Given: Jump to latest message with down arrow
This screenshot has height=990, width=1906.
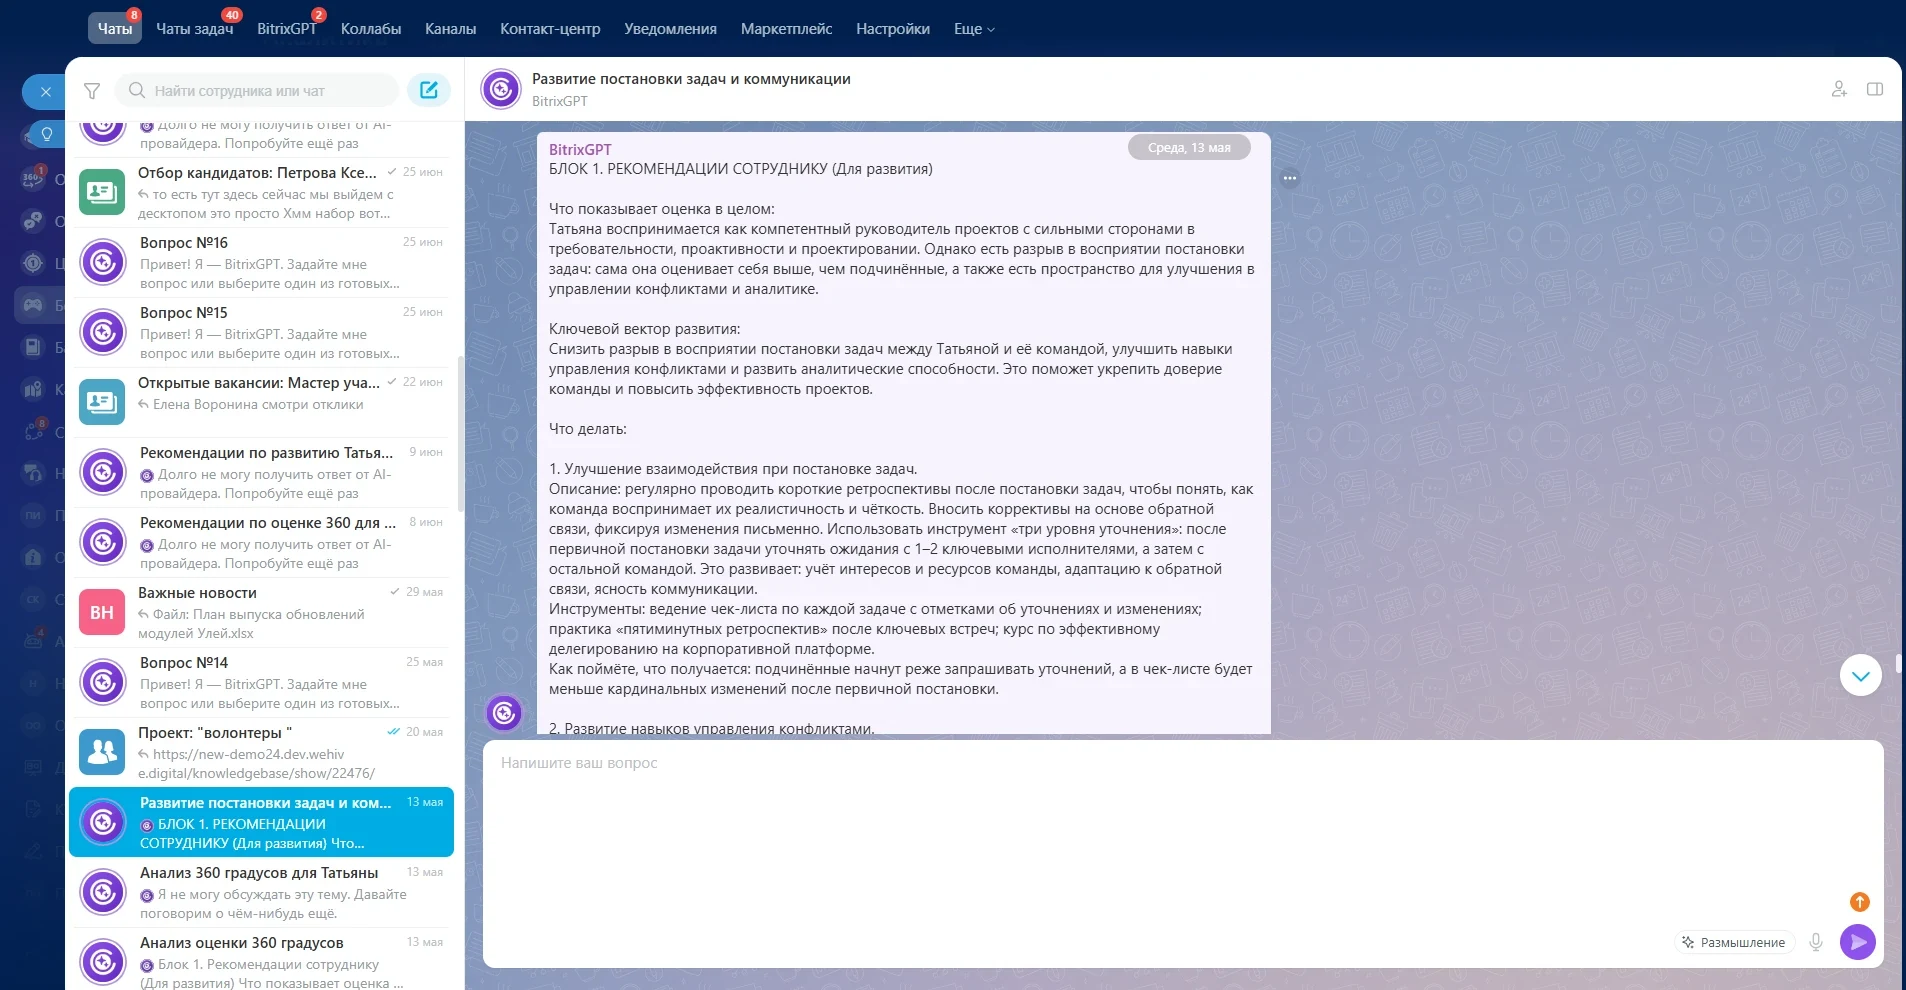Looking at the screenshot, I should click(1860, 676).
